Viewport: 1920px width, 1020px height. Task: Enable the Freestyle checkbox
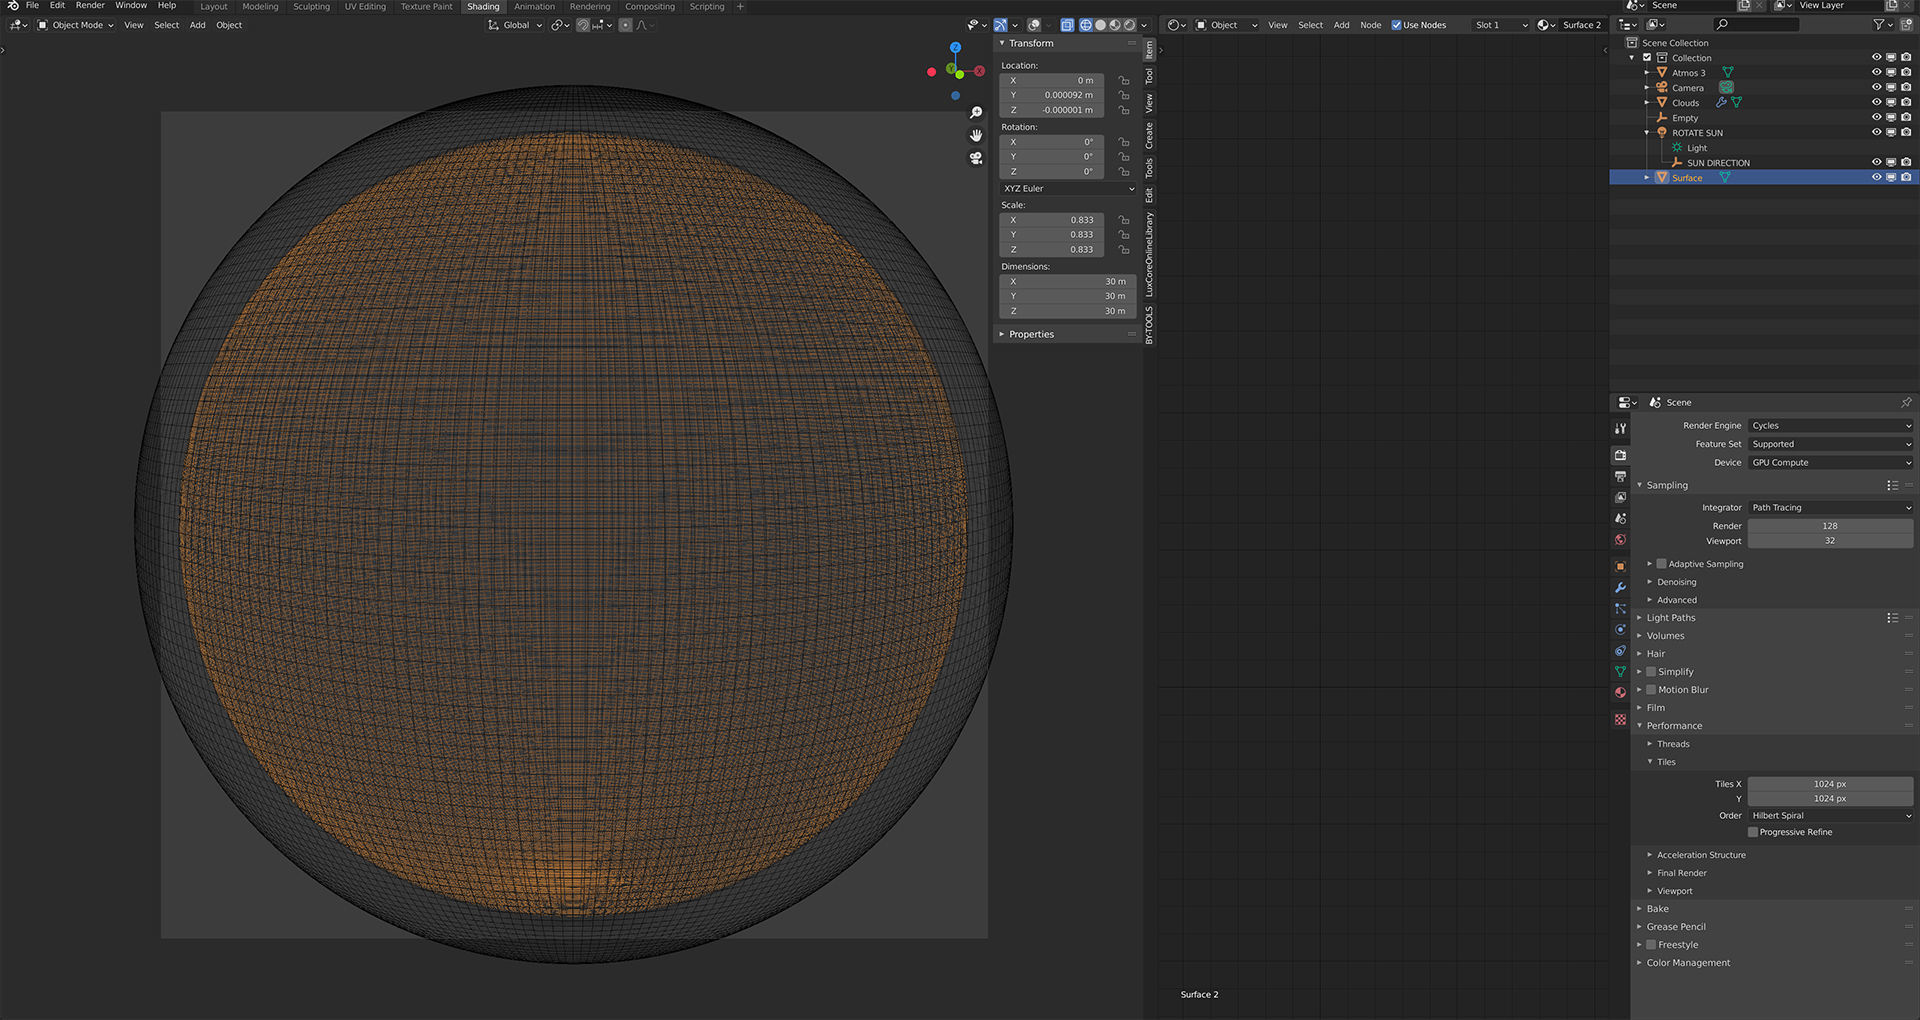(1651, 945)
